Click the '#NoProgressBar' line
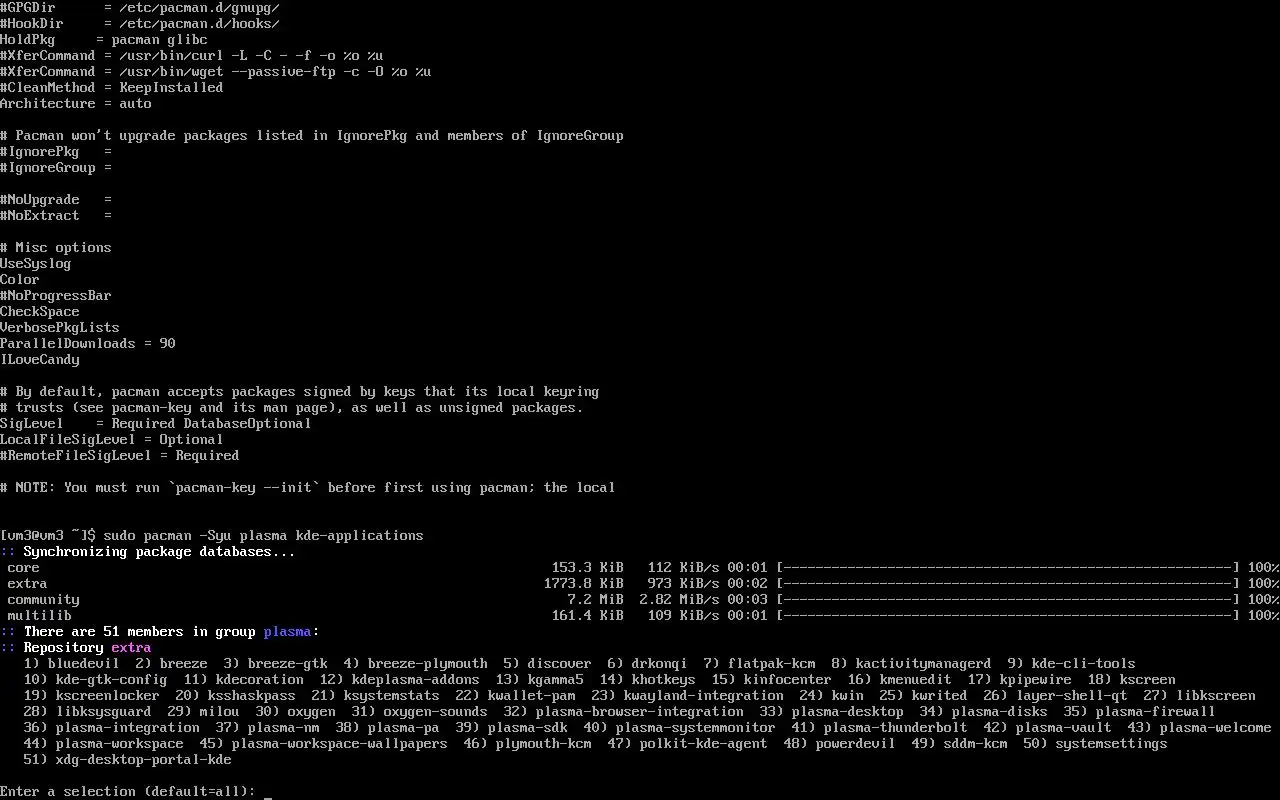 click(x=56, y=296)
